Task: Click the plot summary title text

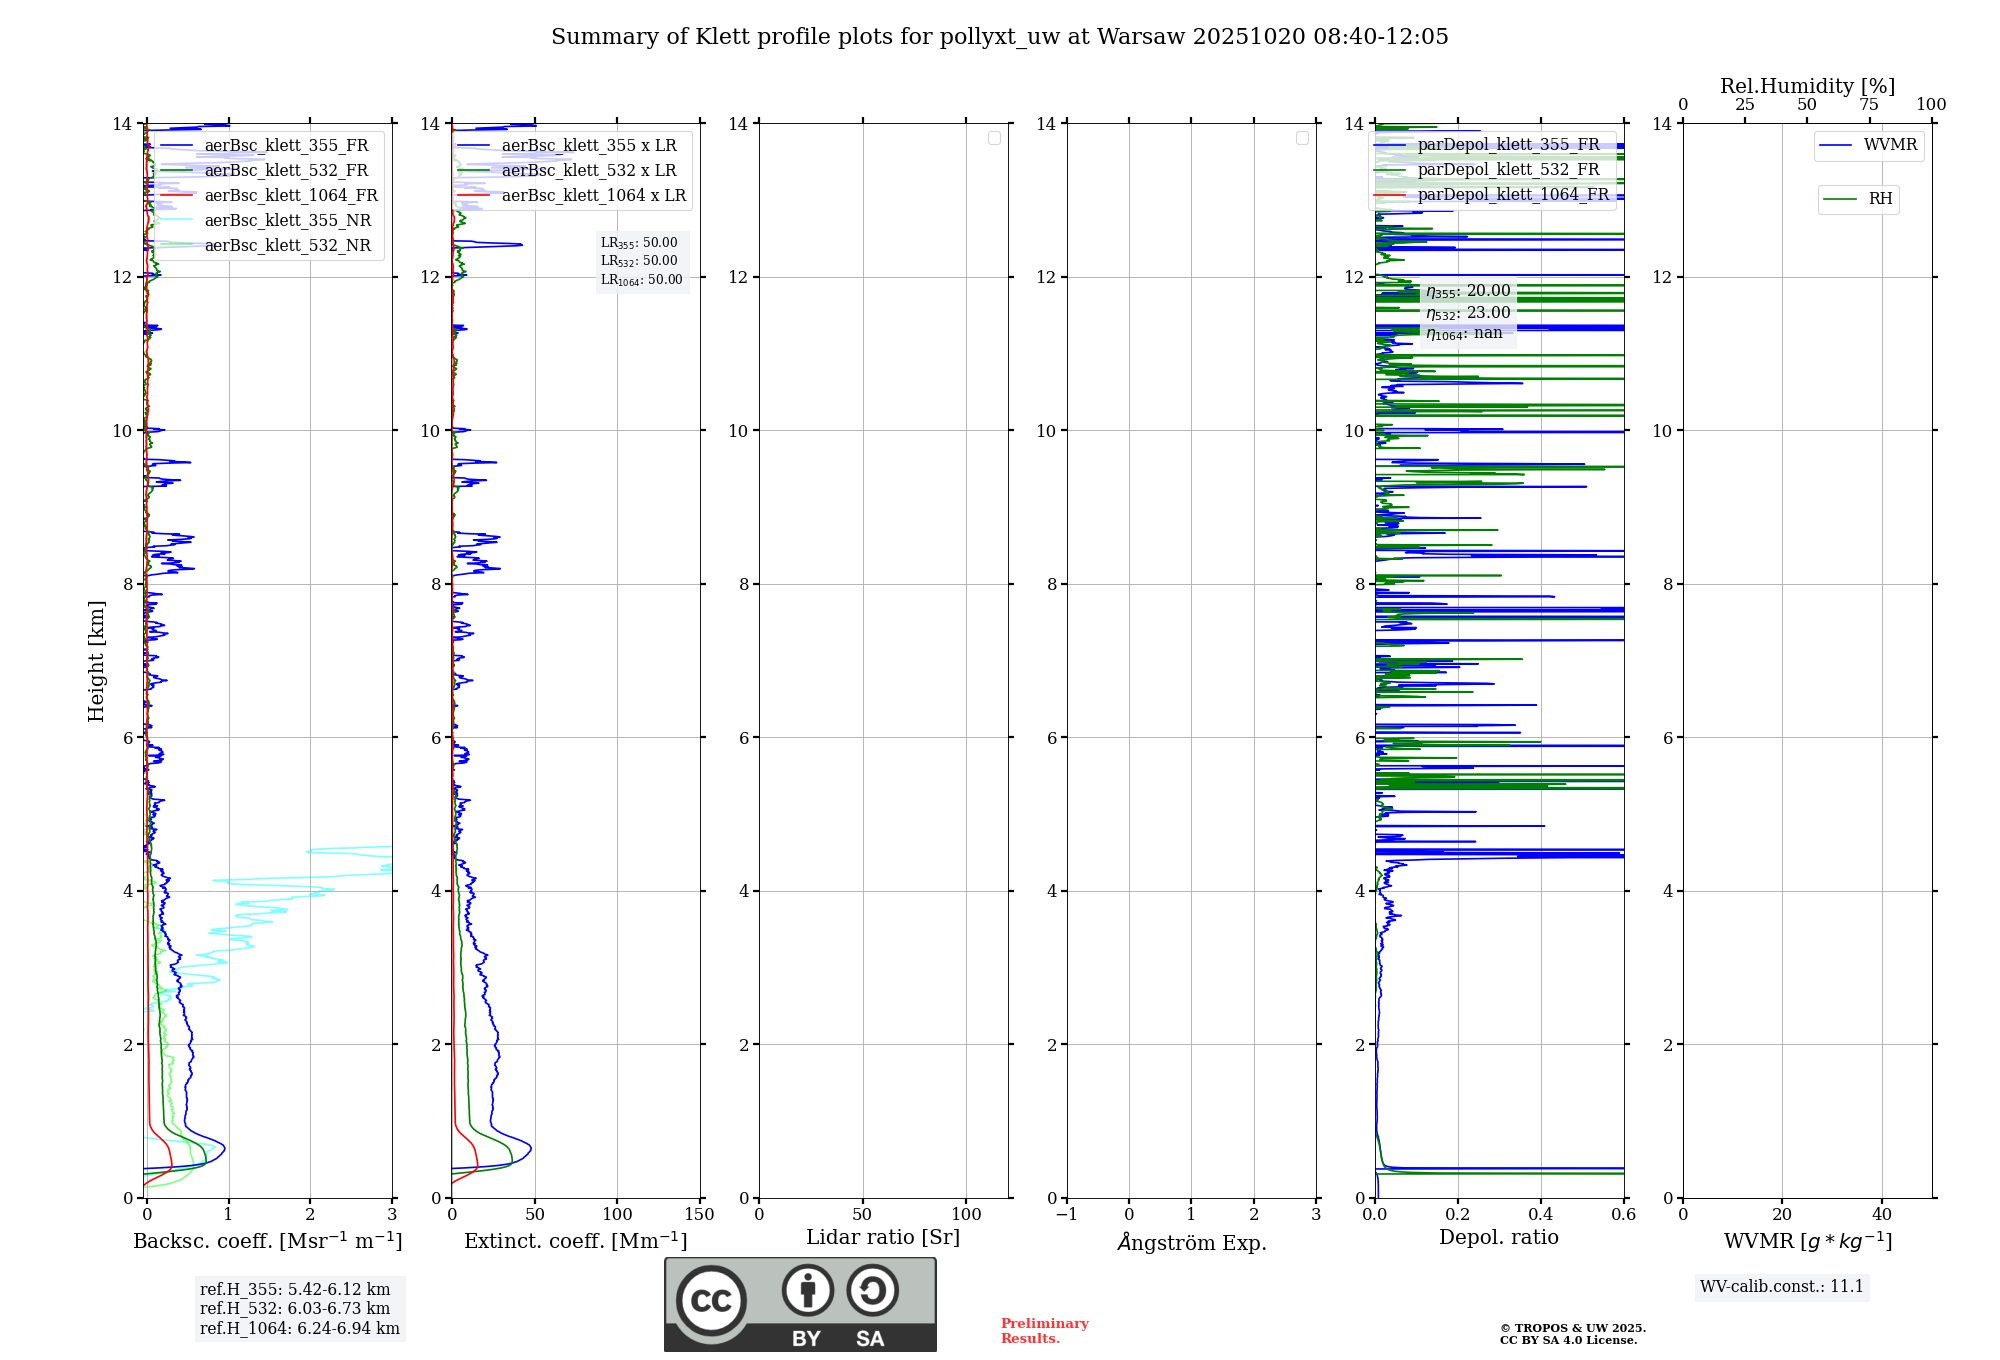Action: [x=999, y=37]
